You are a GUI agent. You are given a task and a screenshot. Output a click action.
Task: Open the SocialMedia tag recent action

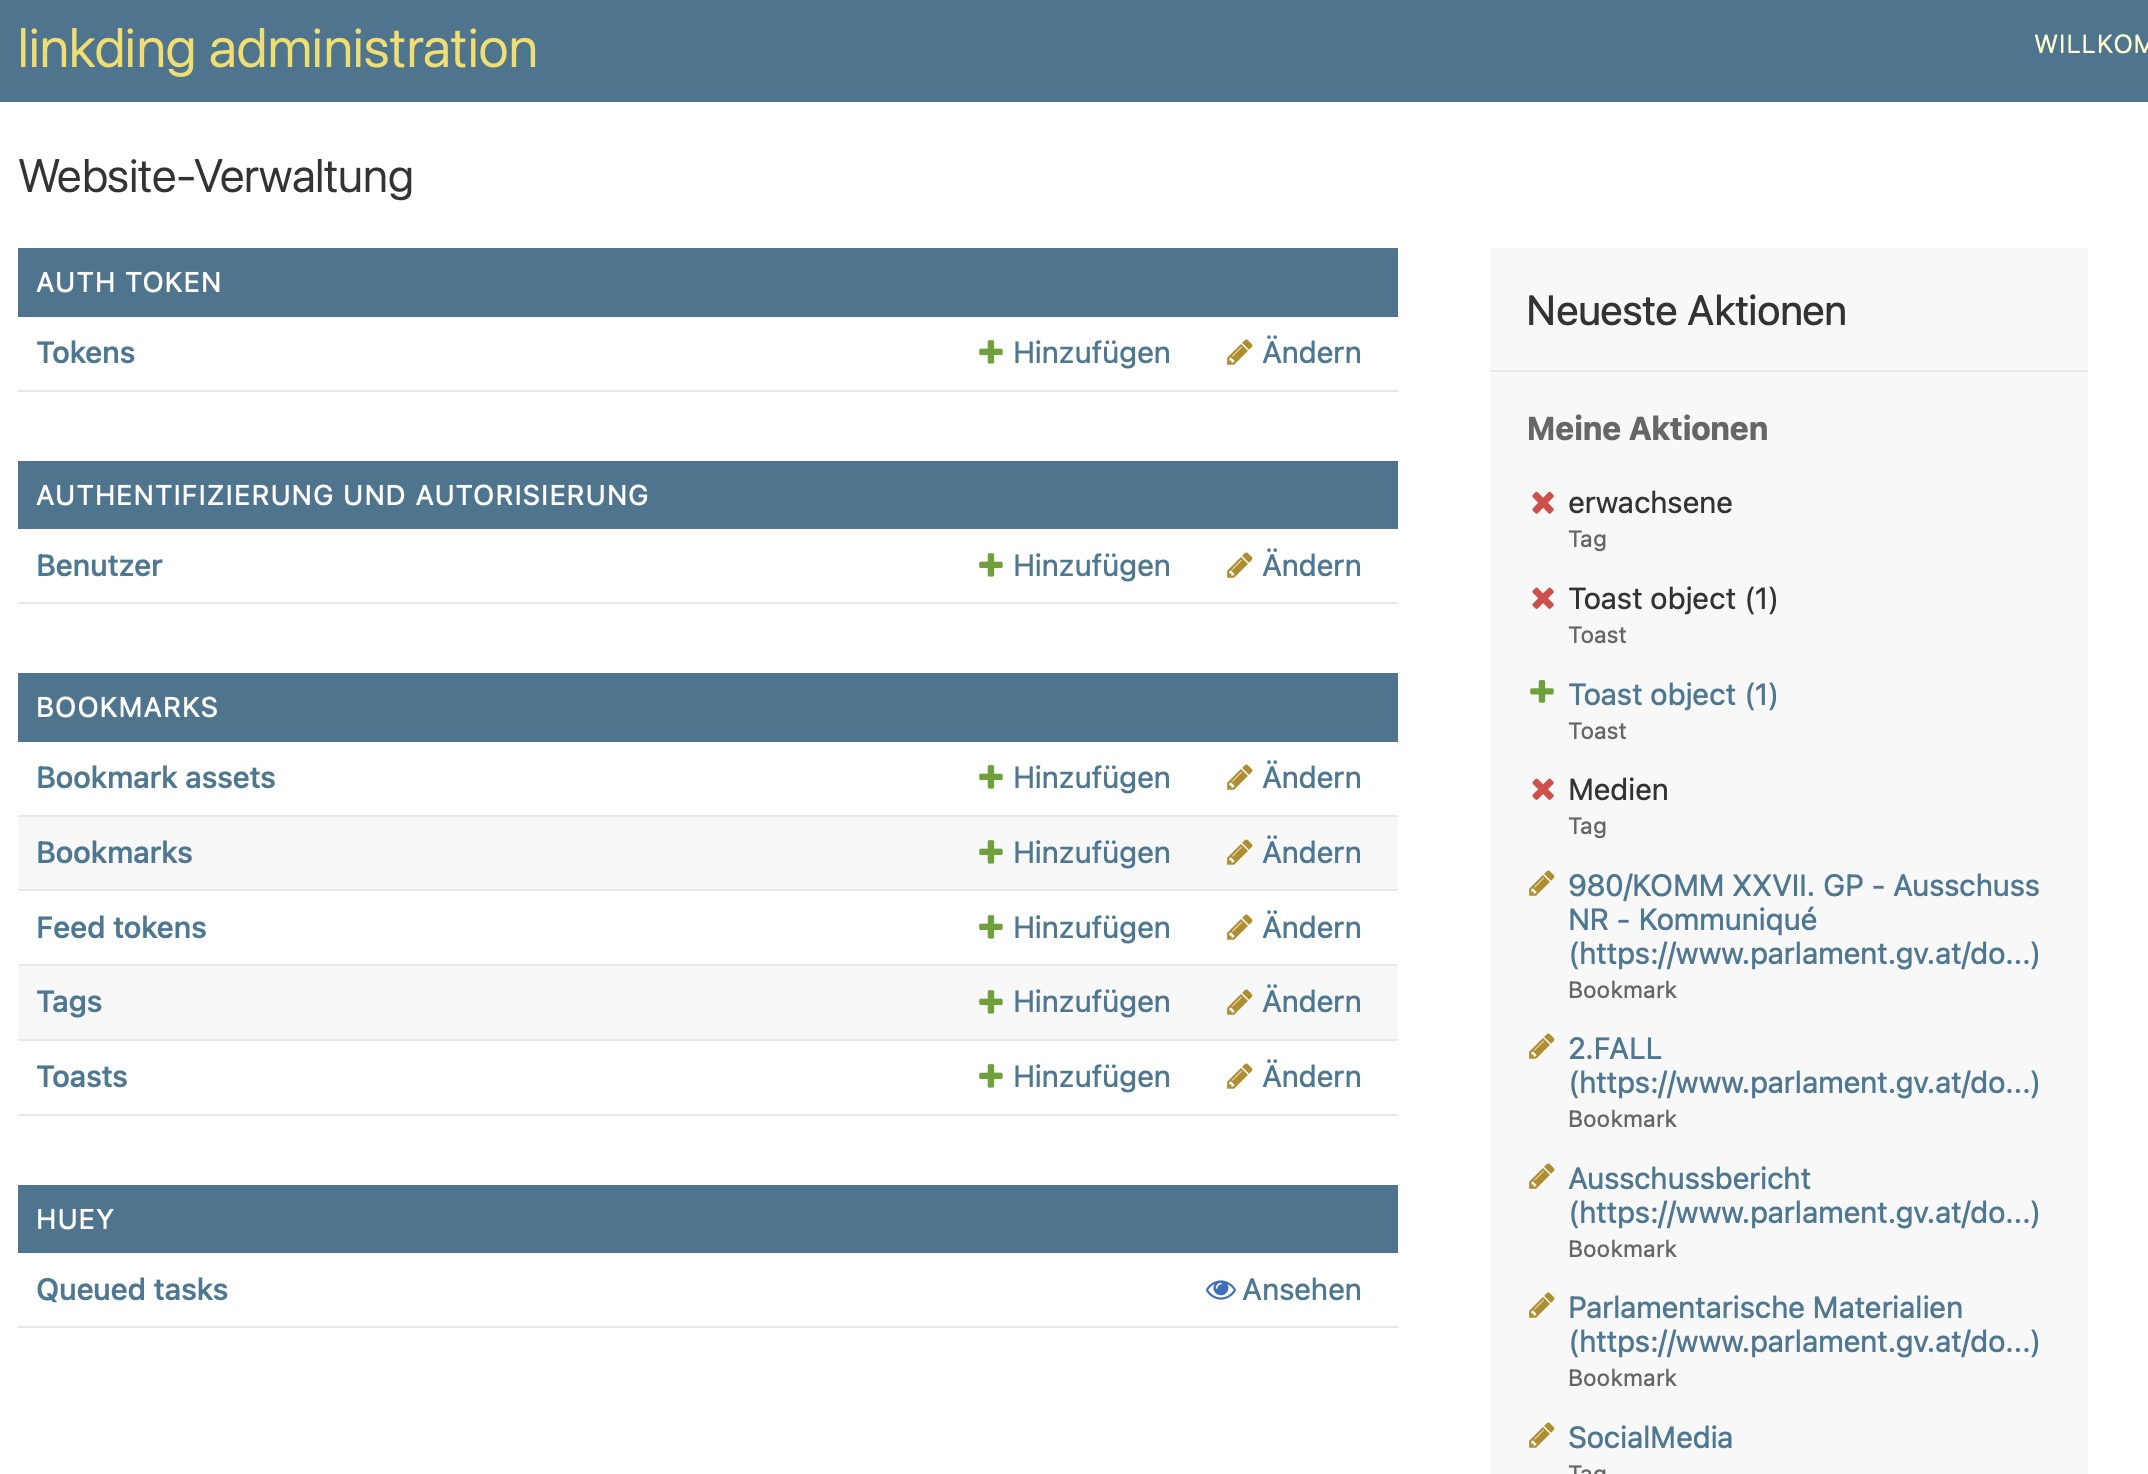[1650, 1437]
